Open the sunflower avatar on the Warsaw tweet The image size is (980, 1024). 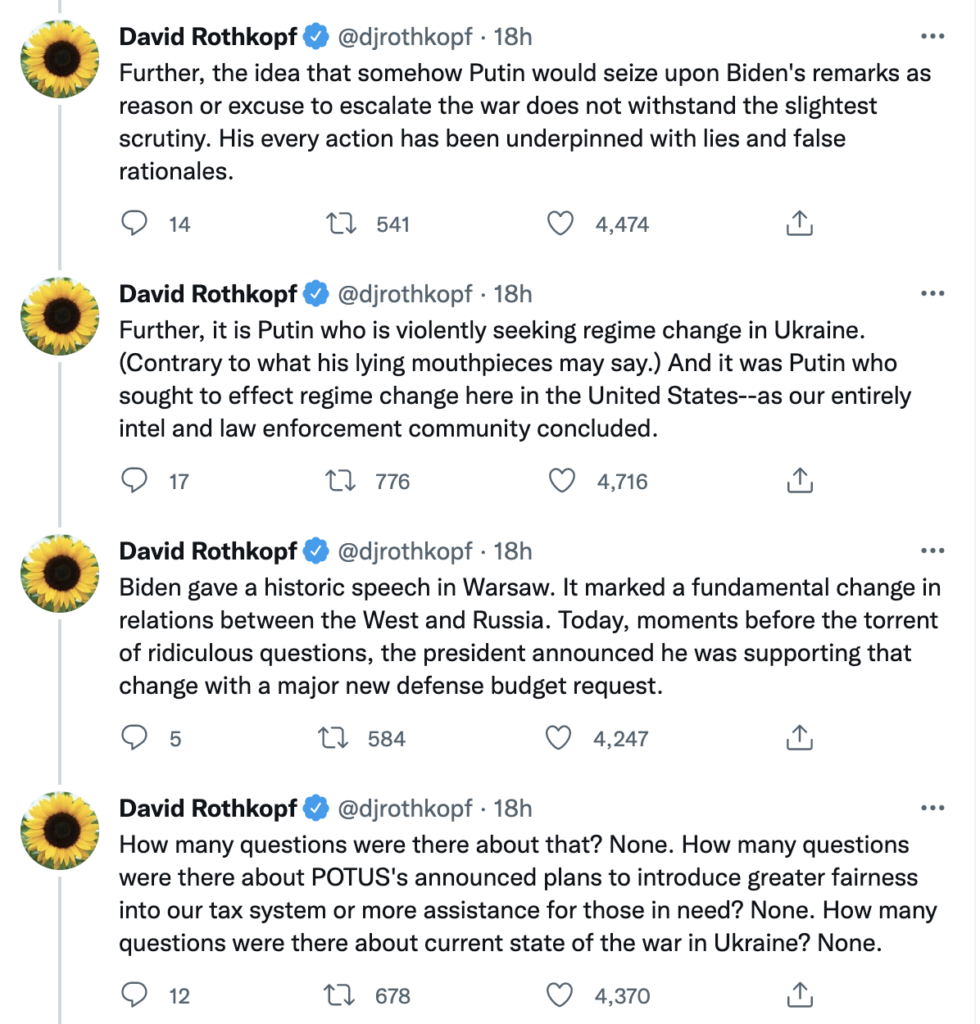(x=61, y=573)
